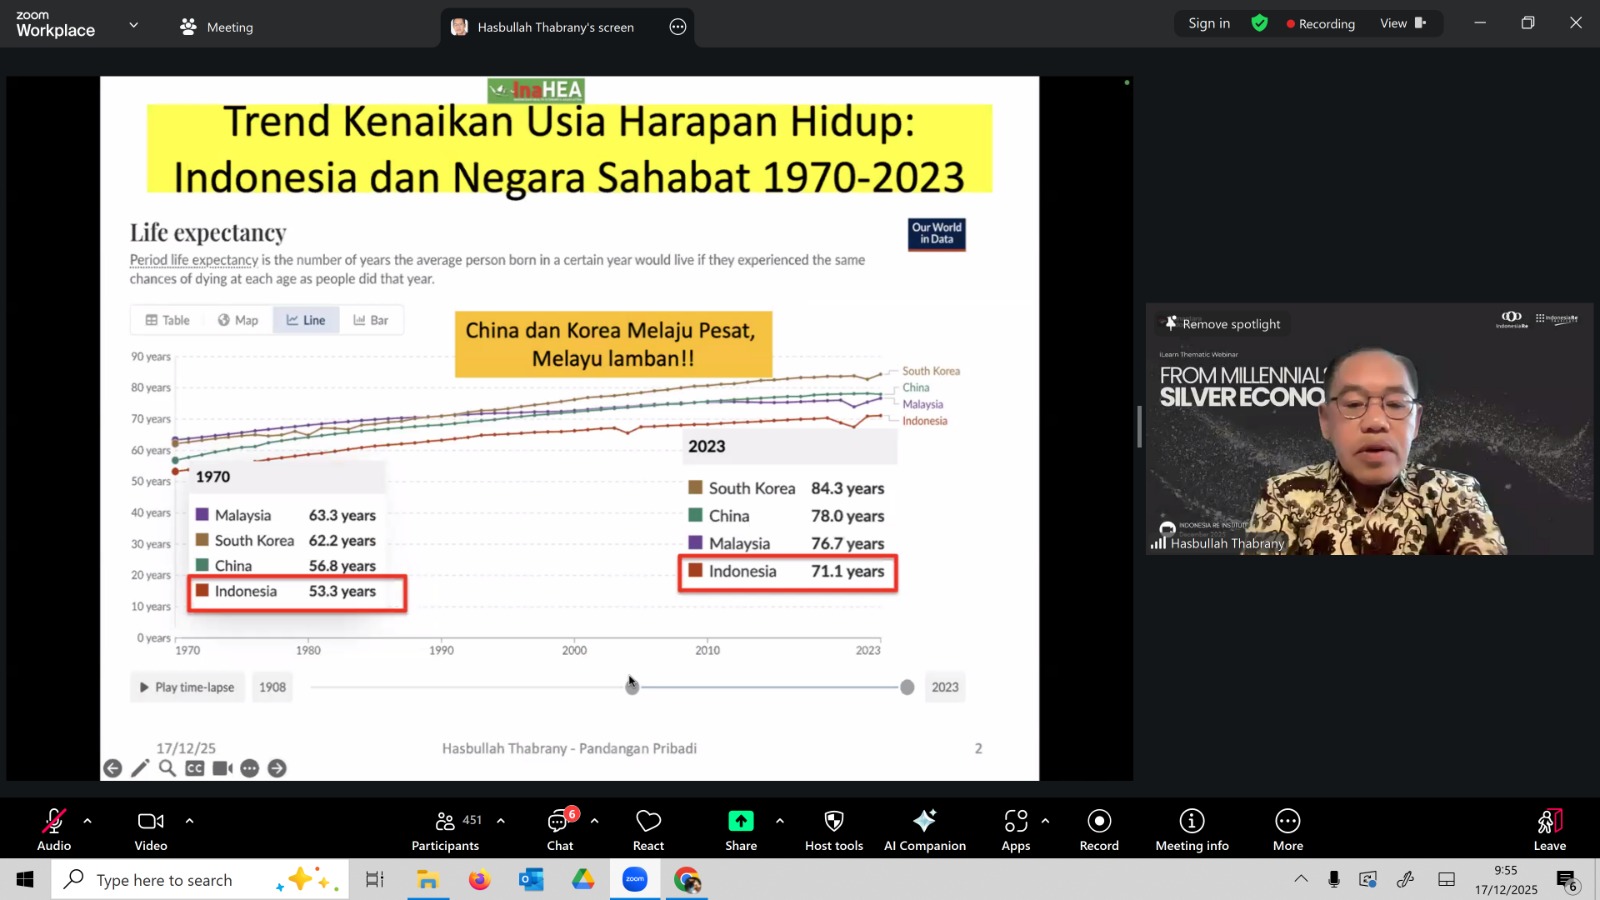The height and width of the screenshot is (900, 1600).
Task: Open the Participants list
Action: [x=446, y=829]
